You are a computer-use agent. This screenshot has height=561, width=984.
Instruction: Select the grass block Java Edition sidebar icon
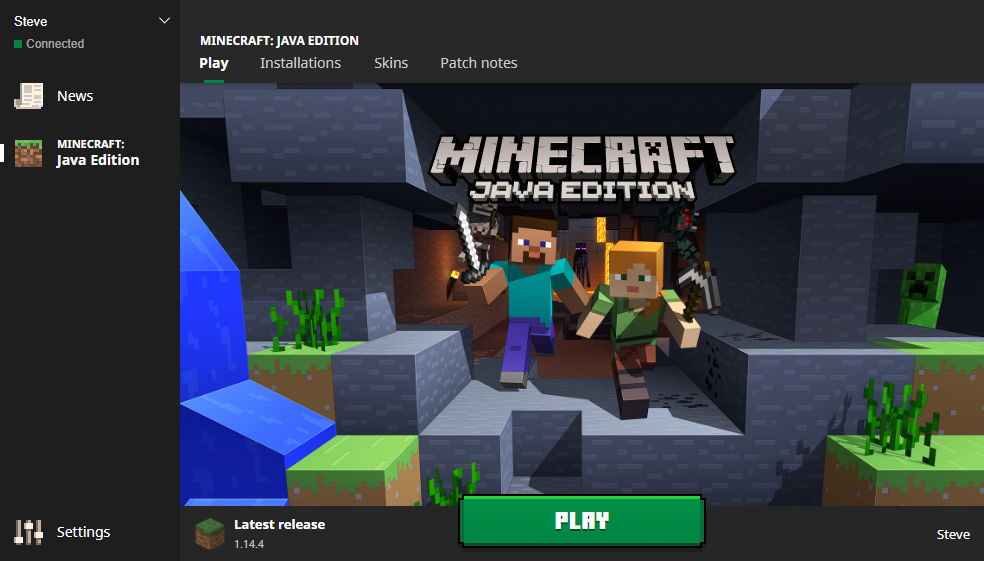pos(28,153)
